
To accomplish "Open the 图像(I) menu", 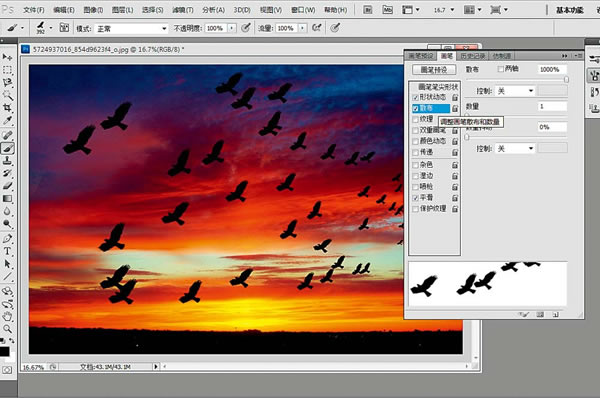I will (93, 10).
